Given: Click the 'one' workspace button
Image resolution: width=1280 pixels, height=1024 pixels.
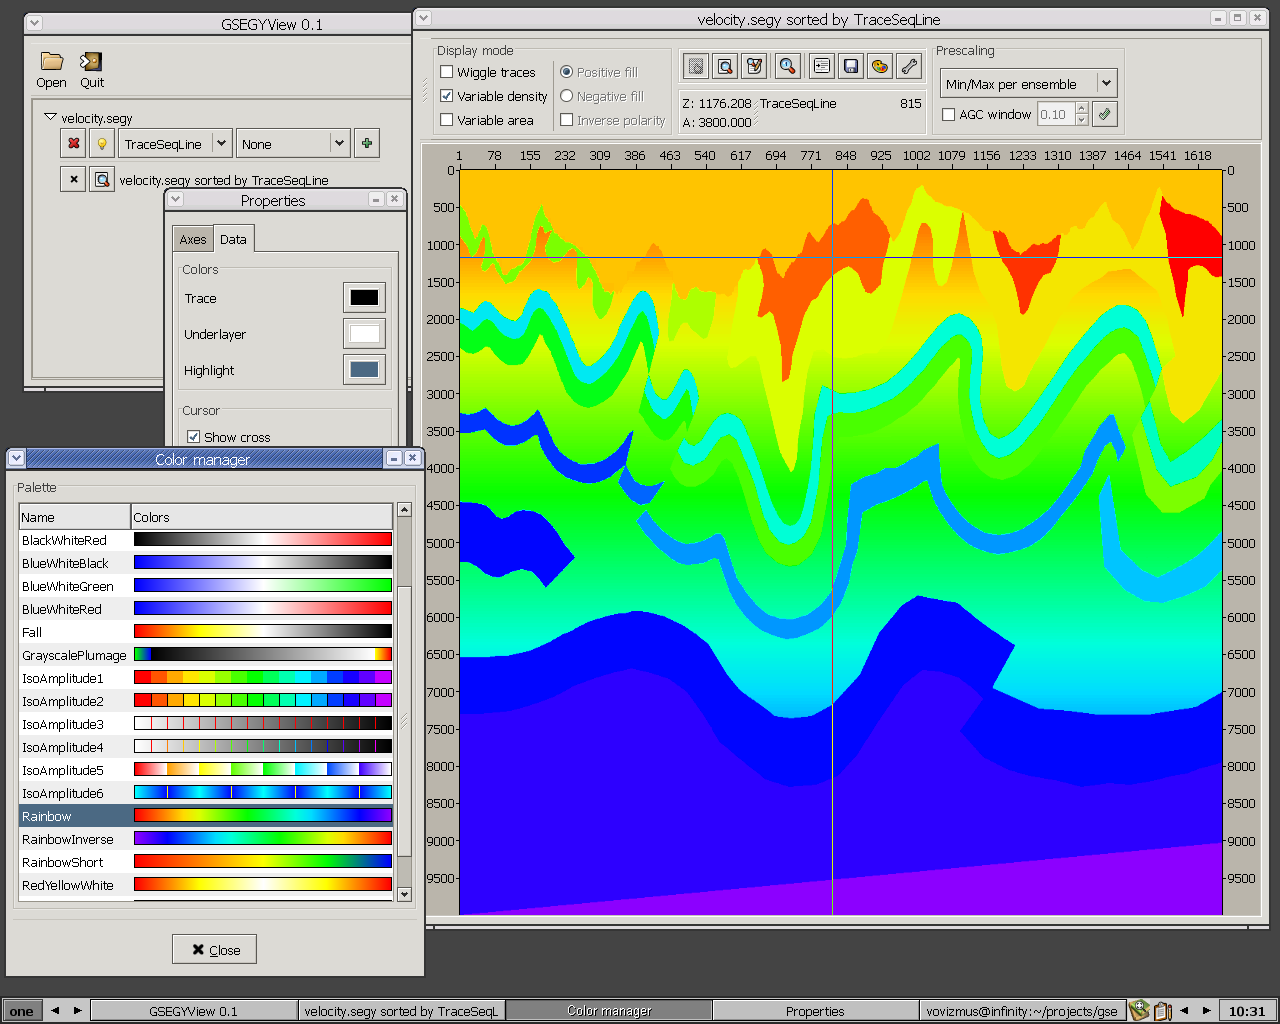Looking at the screenshot, I should pos(21,1011).
